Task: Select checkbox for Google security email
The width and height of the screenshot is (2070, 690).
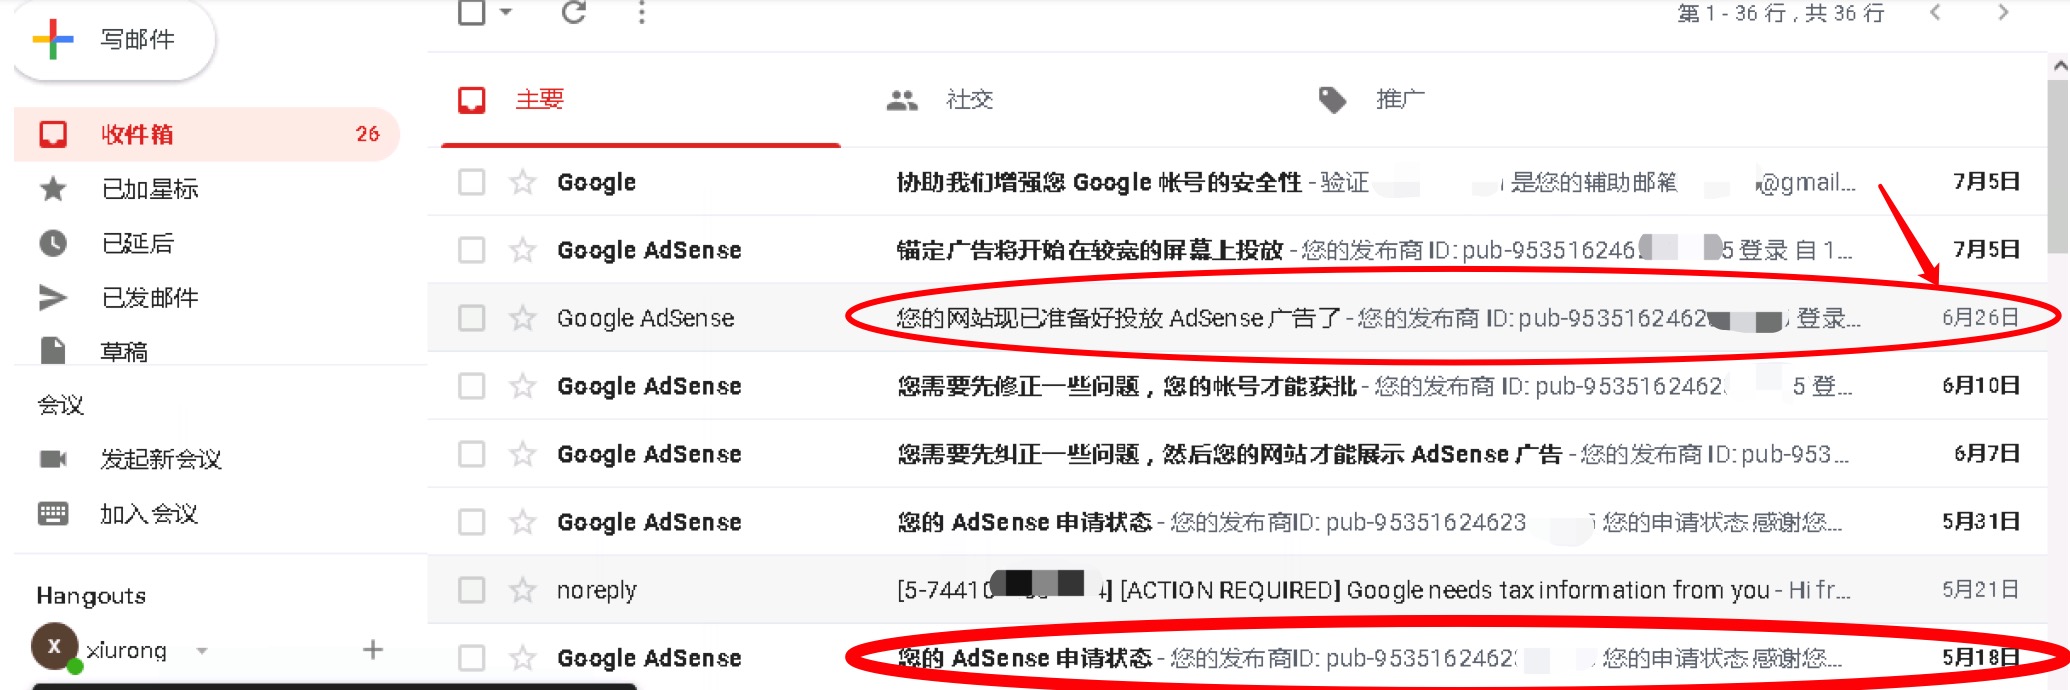Action: (x=472, y=182)
